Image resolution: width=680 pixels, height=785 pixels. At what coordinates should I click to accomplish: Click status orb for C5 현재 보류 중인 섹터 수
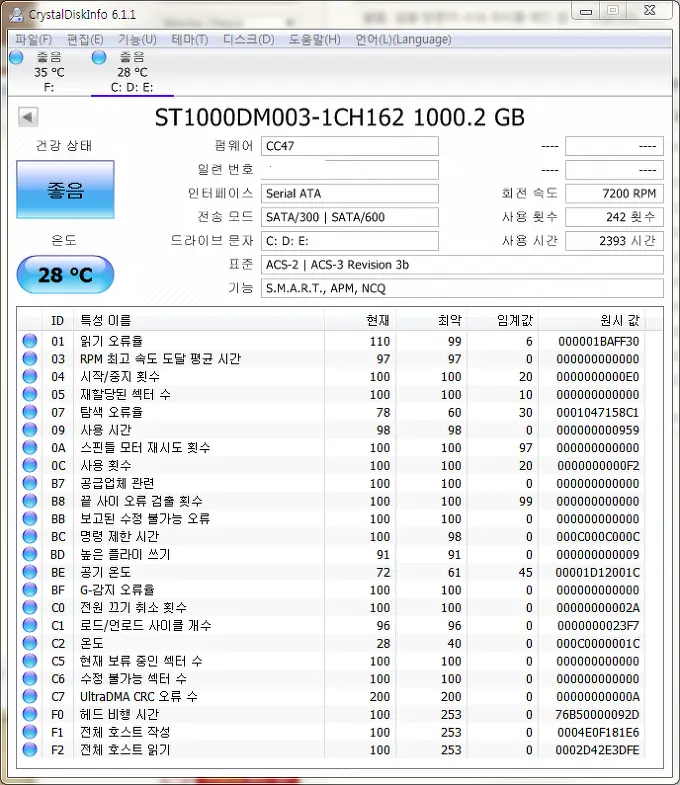point(30,661)
